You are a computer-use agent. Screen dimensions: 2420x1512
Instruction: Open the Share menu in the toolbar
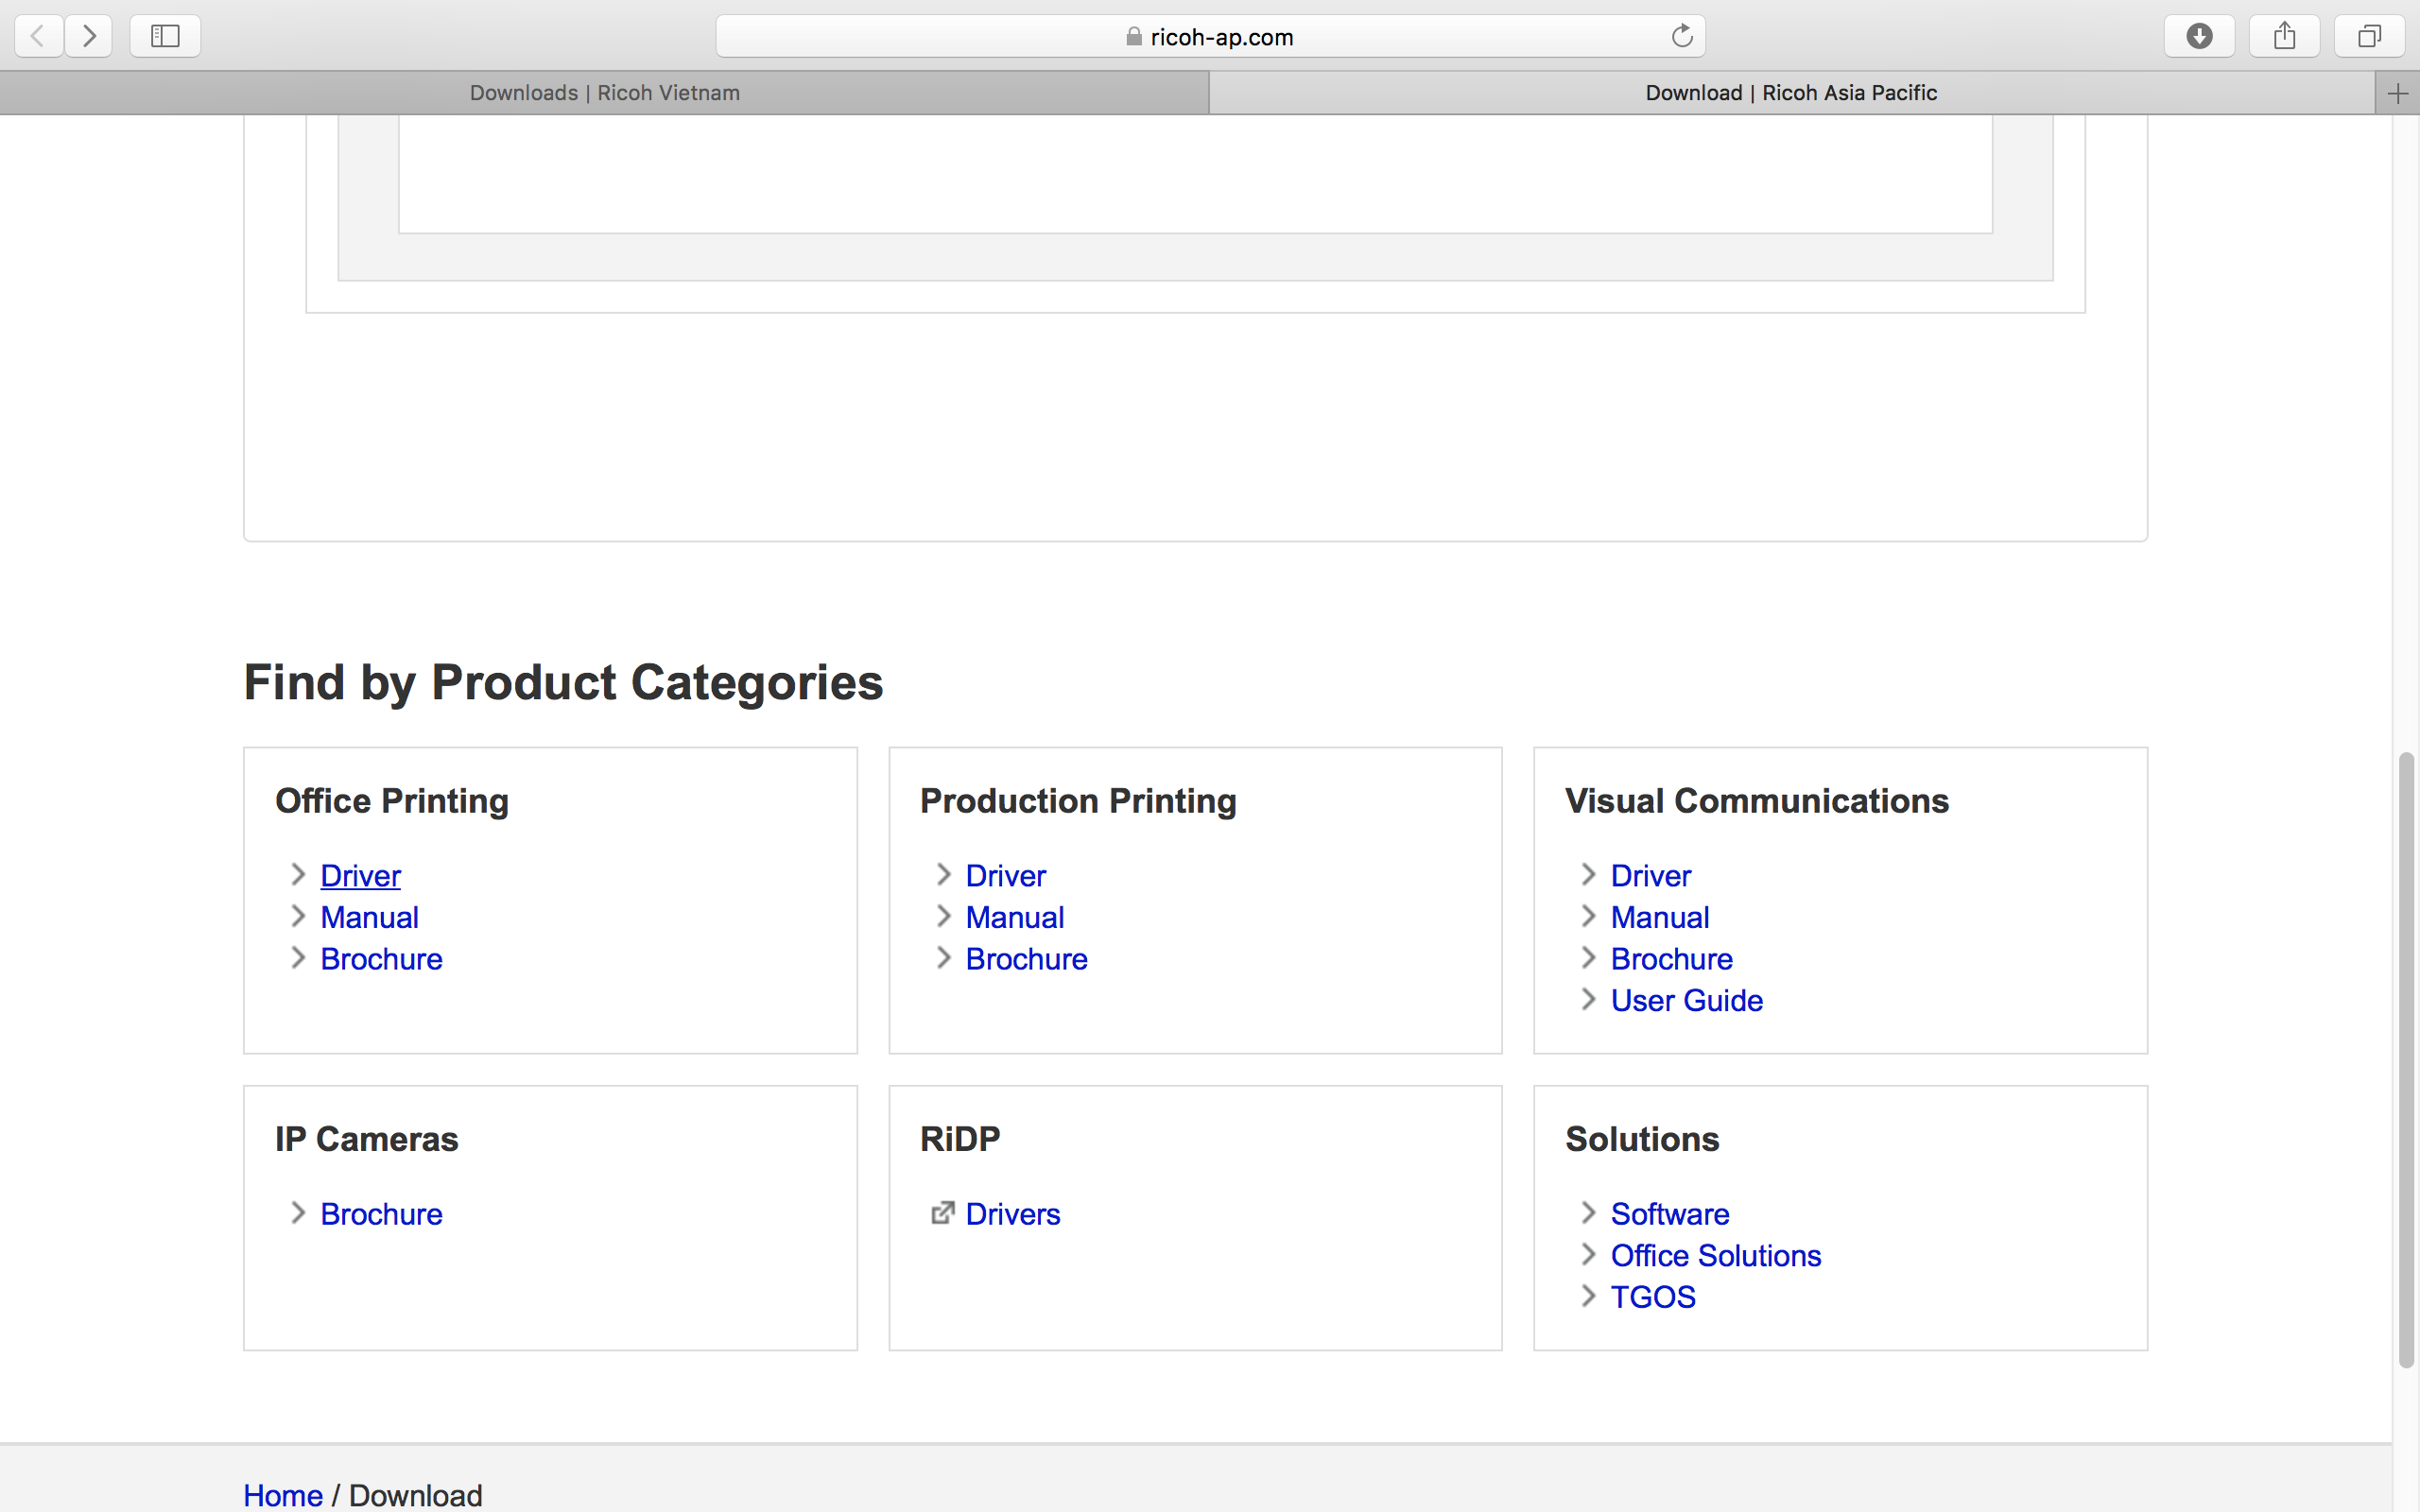(x=2284, y=37)
